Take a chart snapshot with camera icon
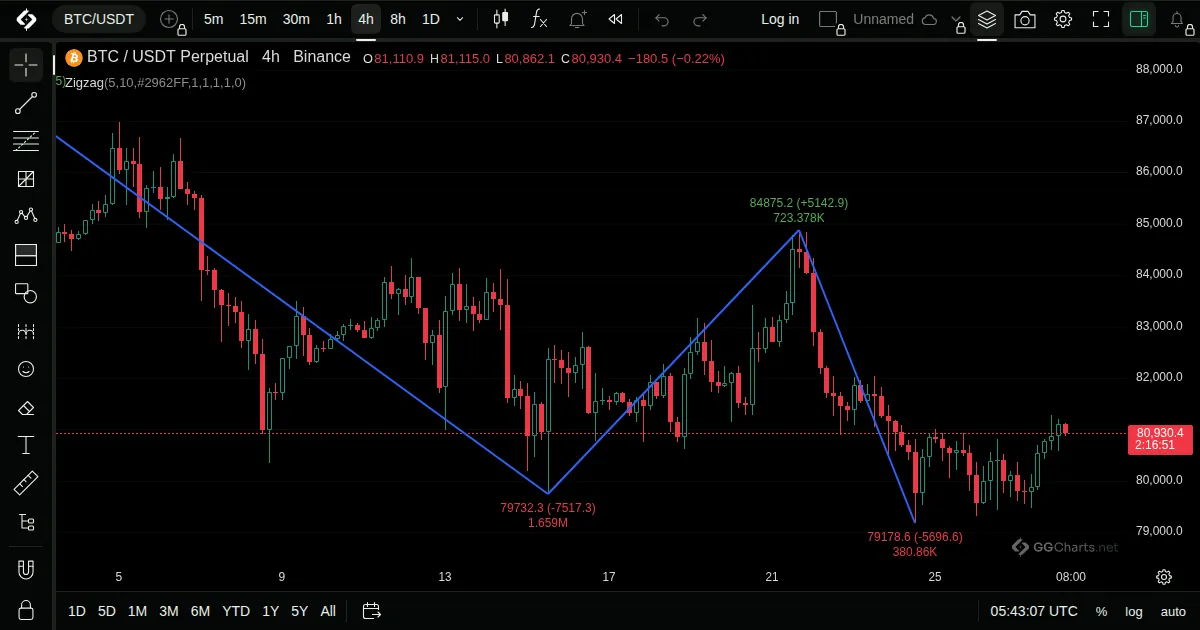Screen dimensions: 1200x630 click(1025, 19)
